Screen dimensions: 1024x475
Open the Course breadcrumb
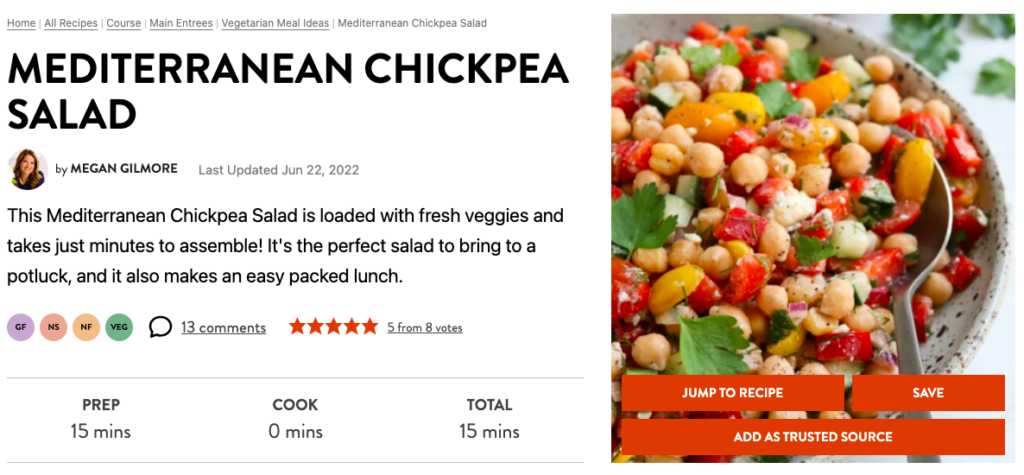pos(124,24)
